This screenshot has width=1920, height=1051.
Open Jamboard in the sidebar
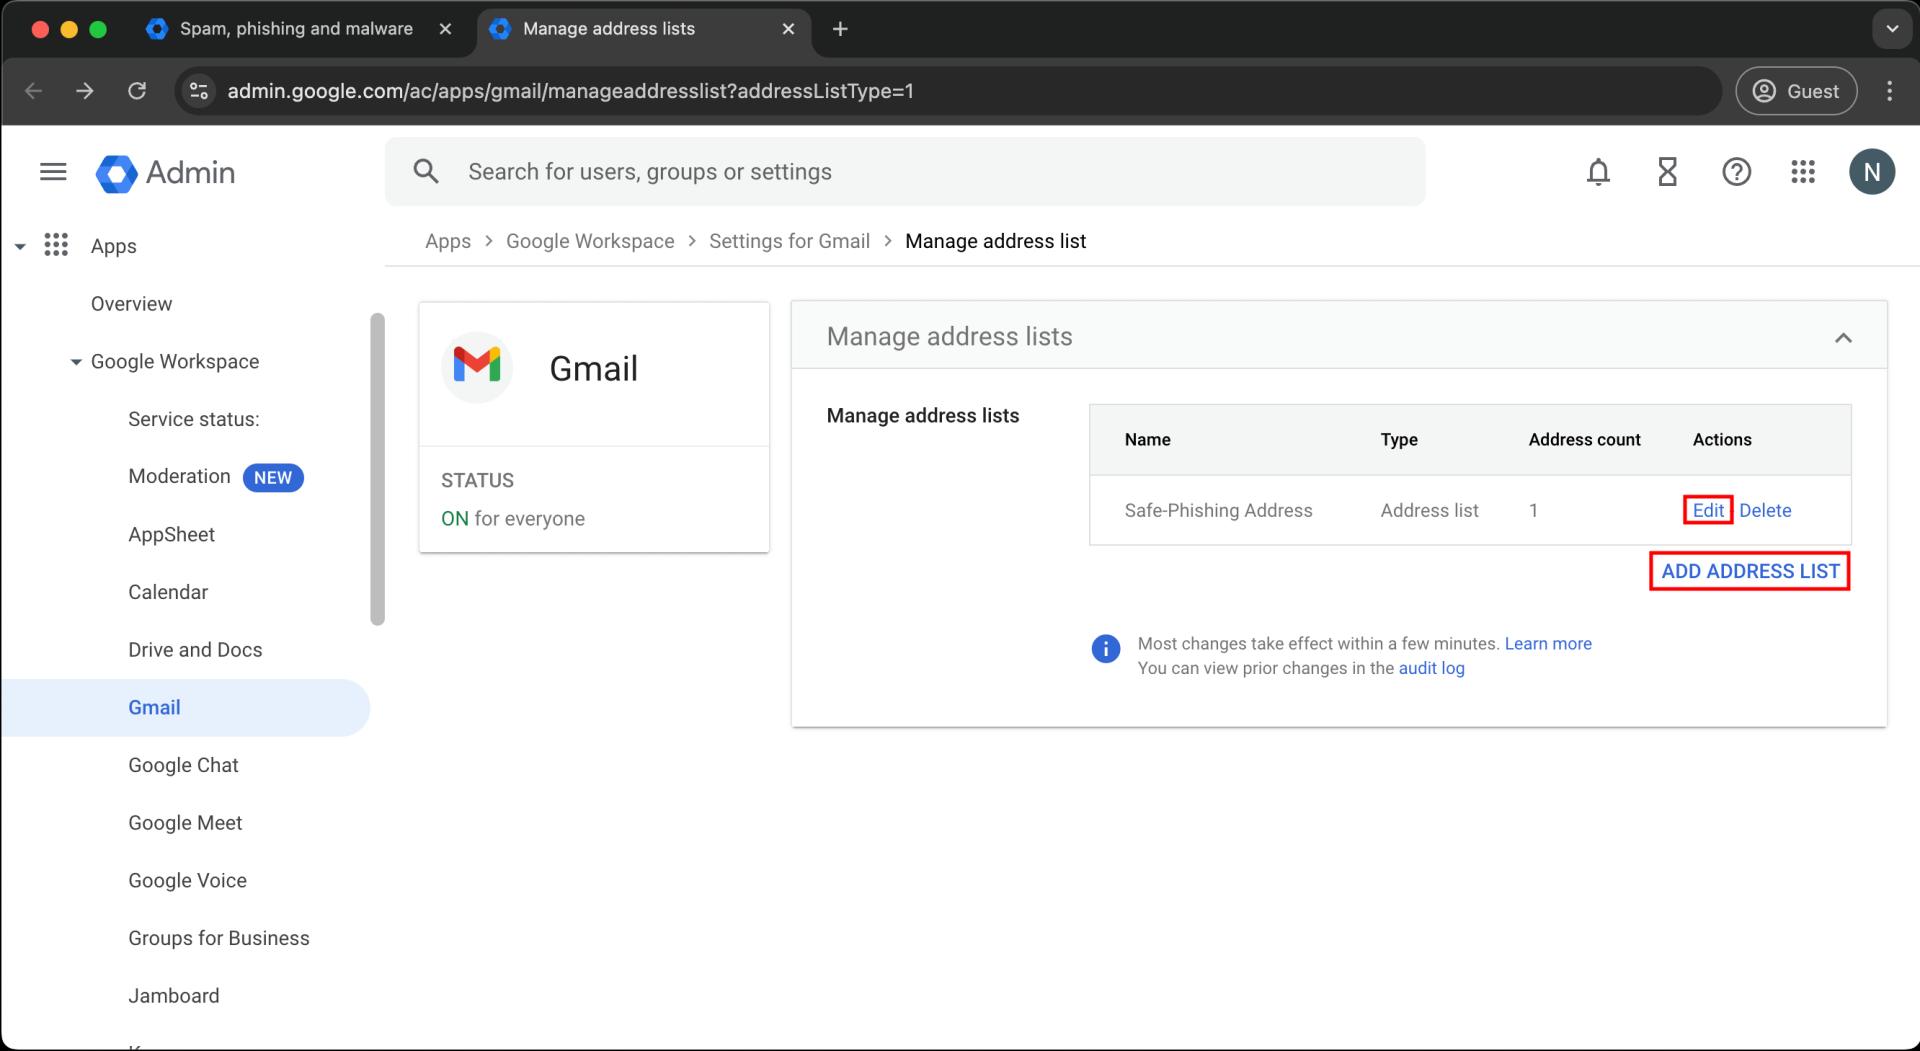click(173, 996)
